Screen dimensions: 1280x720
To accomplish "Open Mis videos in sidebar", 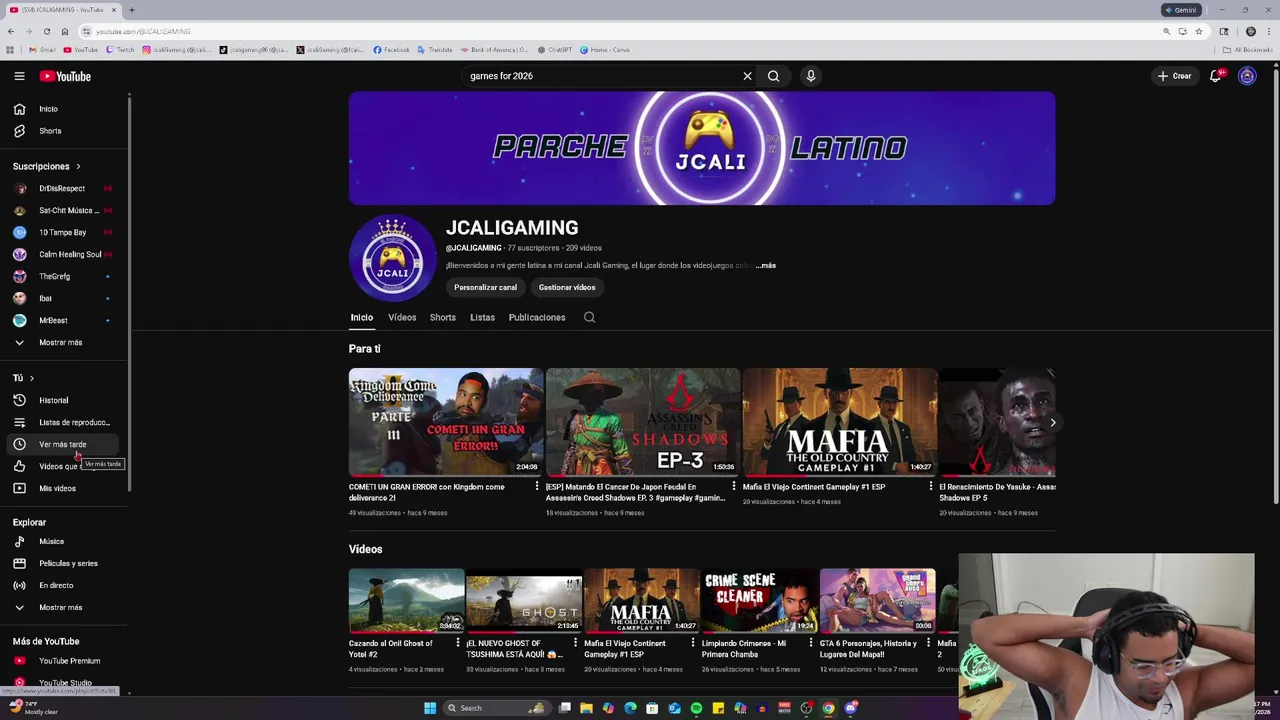I will [x=64, y=488].
